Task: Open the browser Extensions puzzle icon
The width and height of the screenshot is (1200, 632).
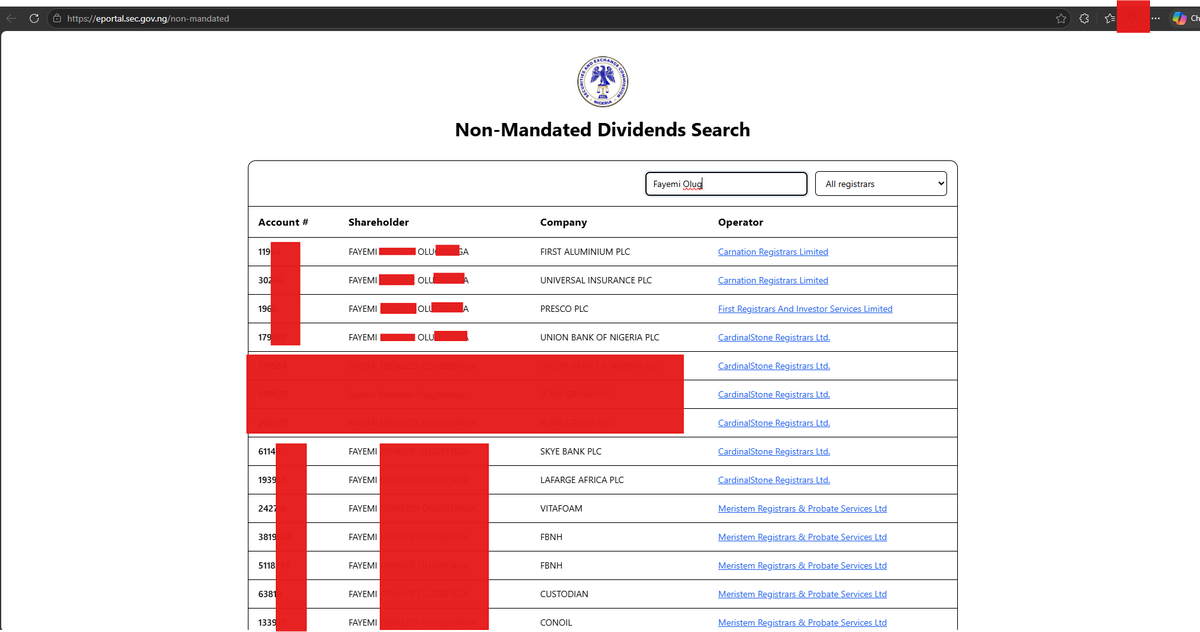Action: pos(1085,18)
